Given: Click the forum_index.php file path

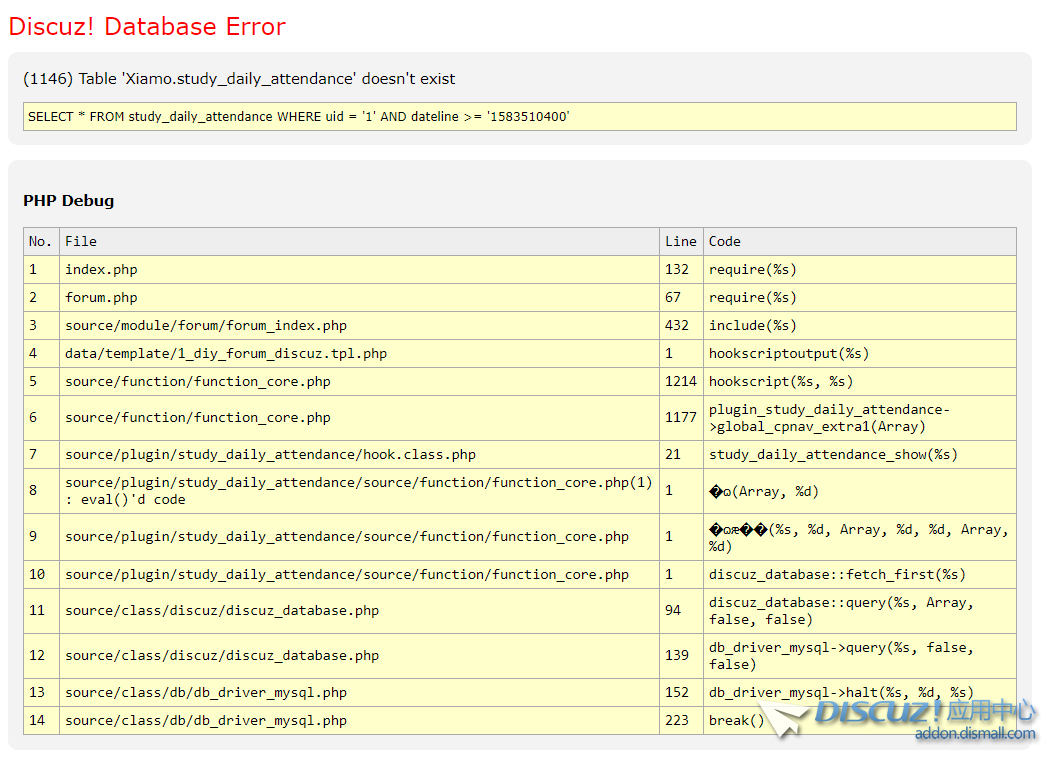Looking at the screenshot, I should click(x=206, y=326).
